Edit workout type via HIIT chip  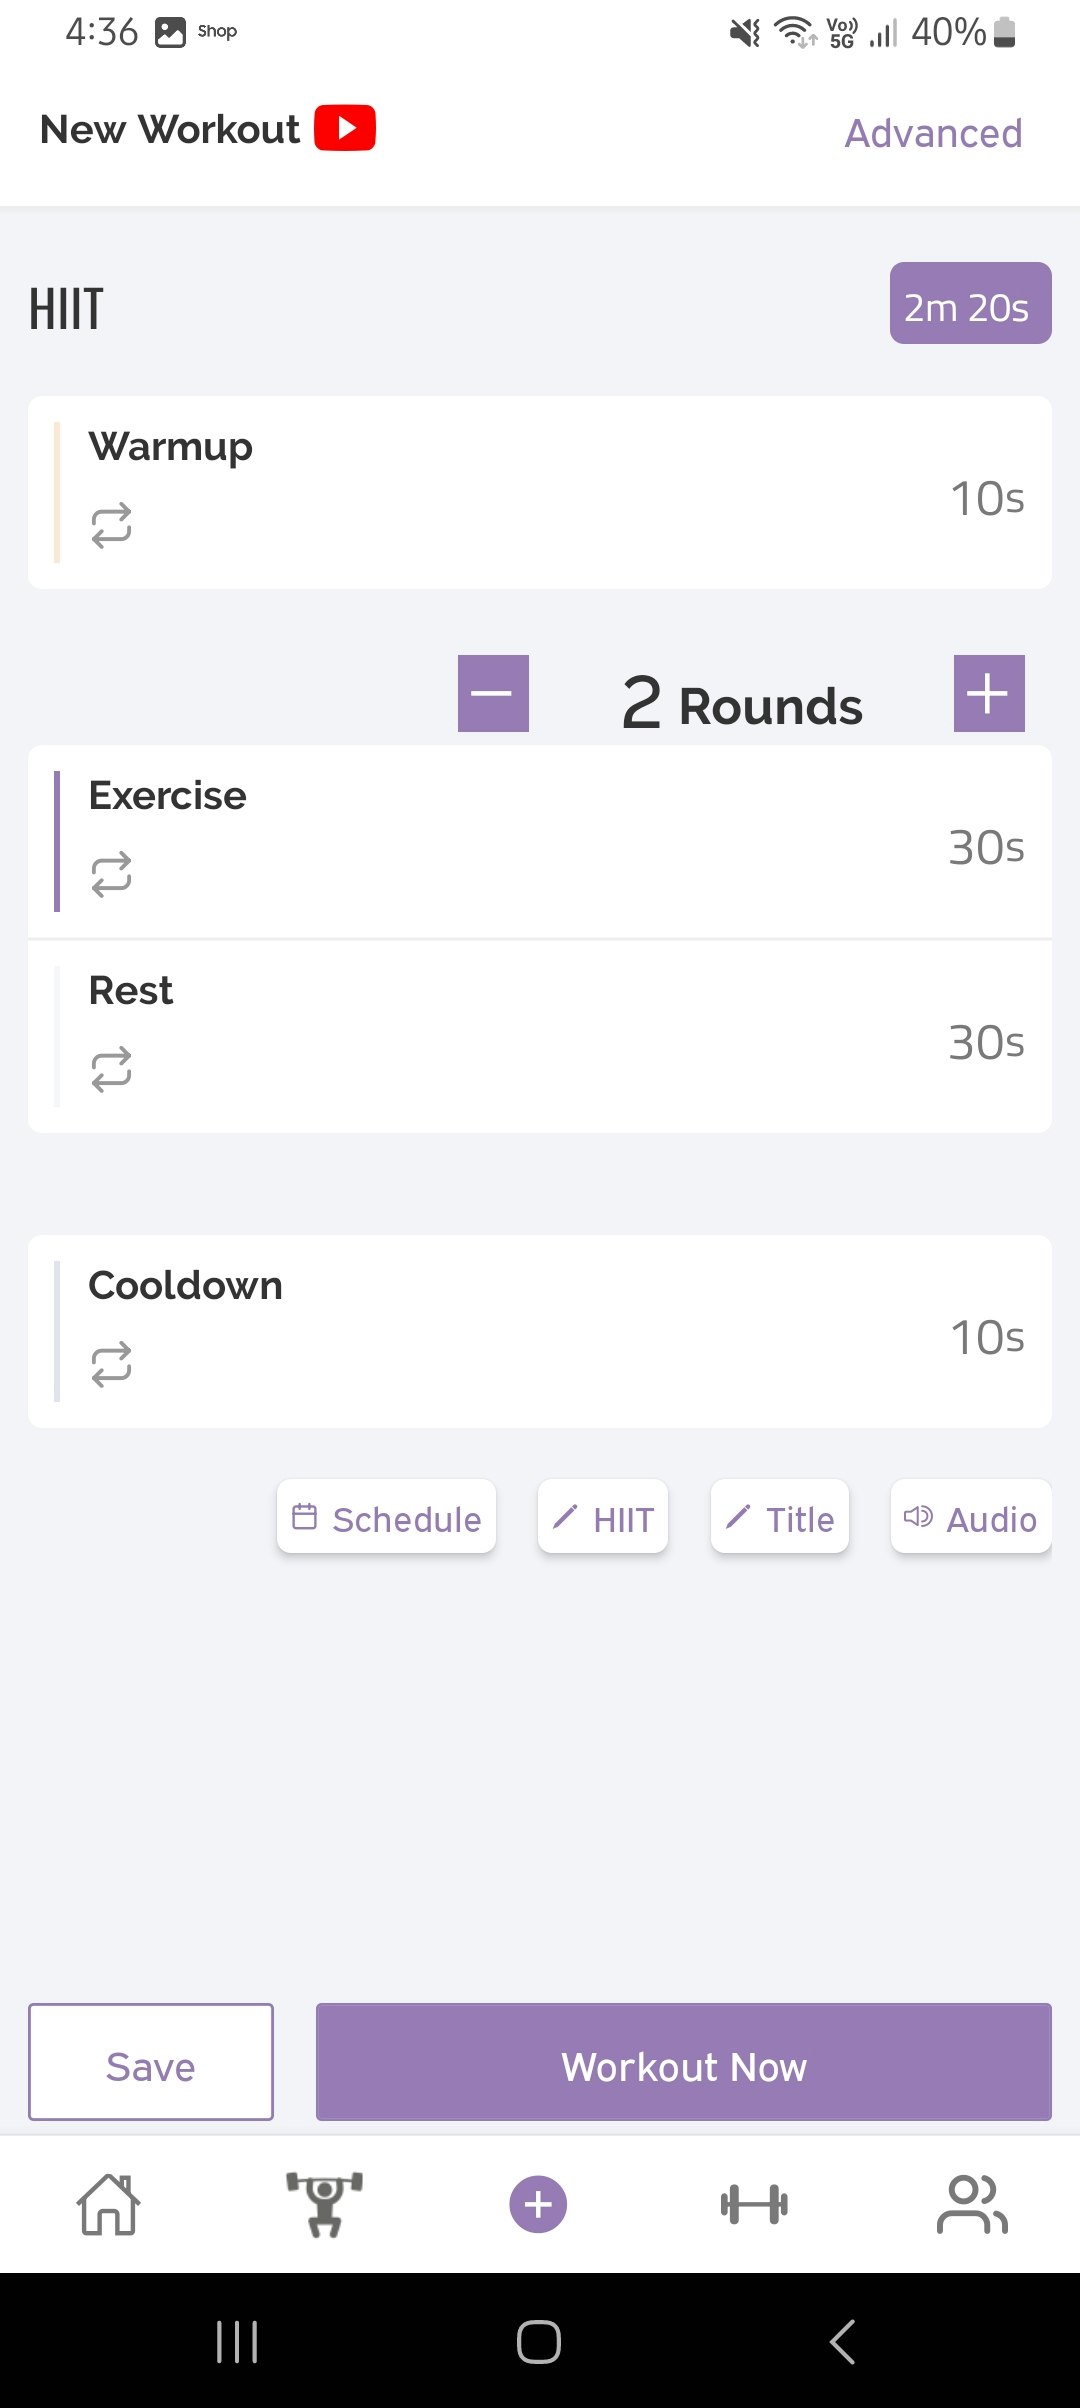pyautogui.click(x=603, y=1517)
